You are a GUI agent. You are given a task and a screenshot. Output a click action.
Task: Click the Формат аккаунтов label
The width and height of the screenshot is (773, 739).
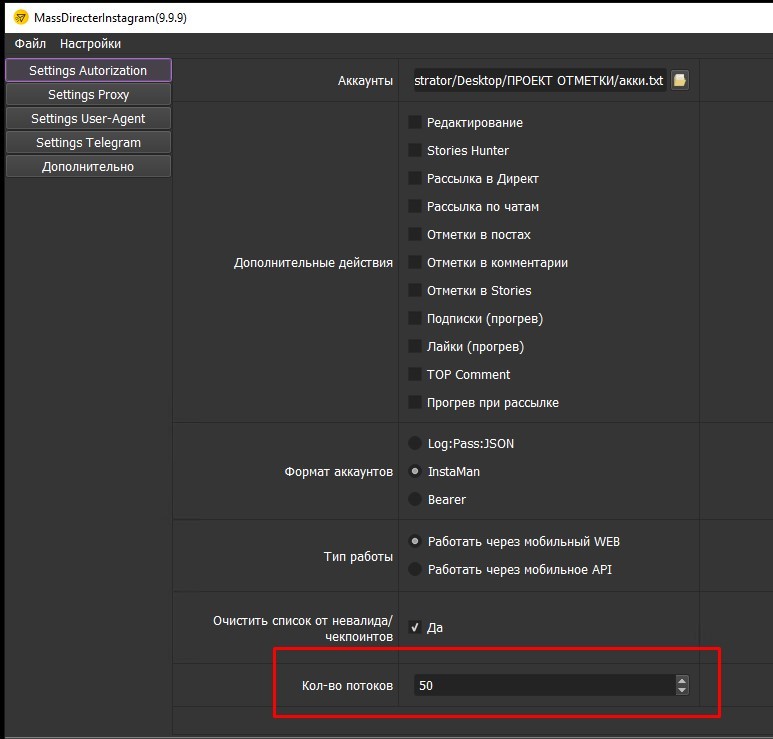click(x=339, y=472)
